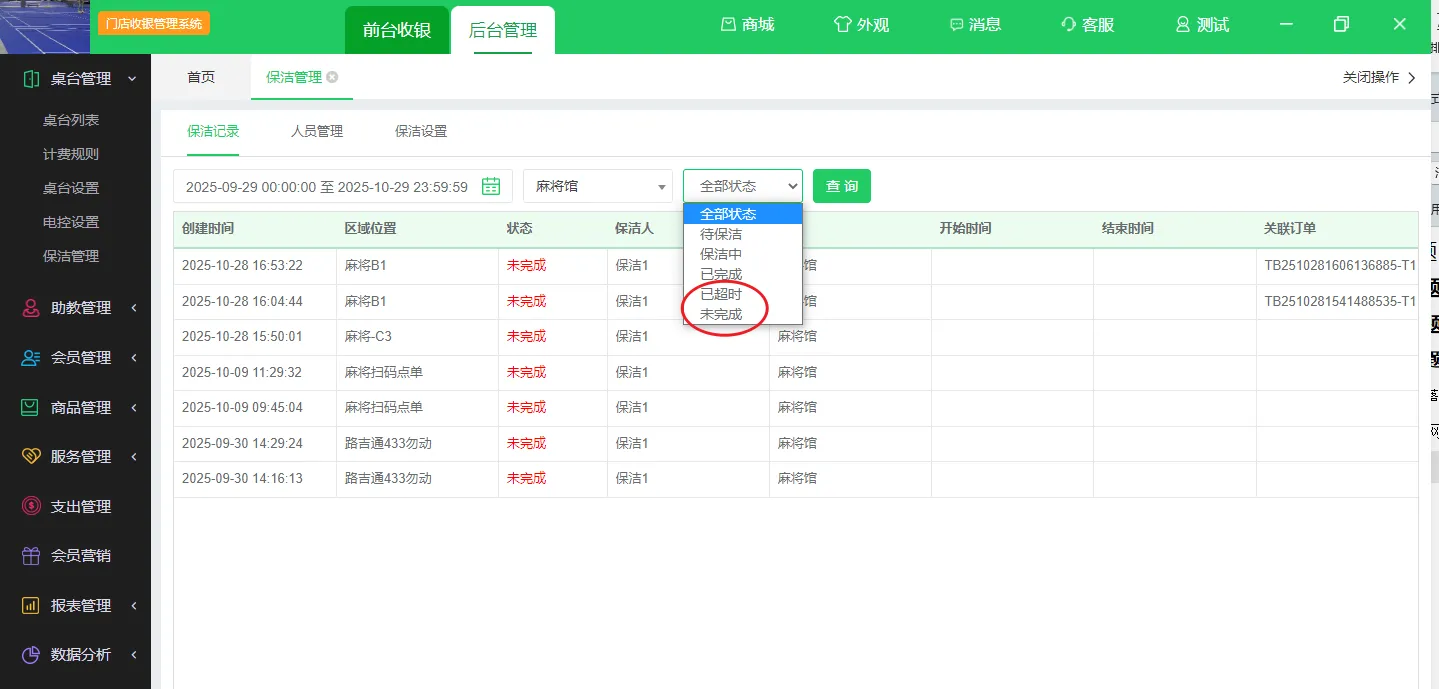1439x689 pixels.
Task: Expand the 助教管理 sidebar menu
Action: 80,308
